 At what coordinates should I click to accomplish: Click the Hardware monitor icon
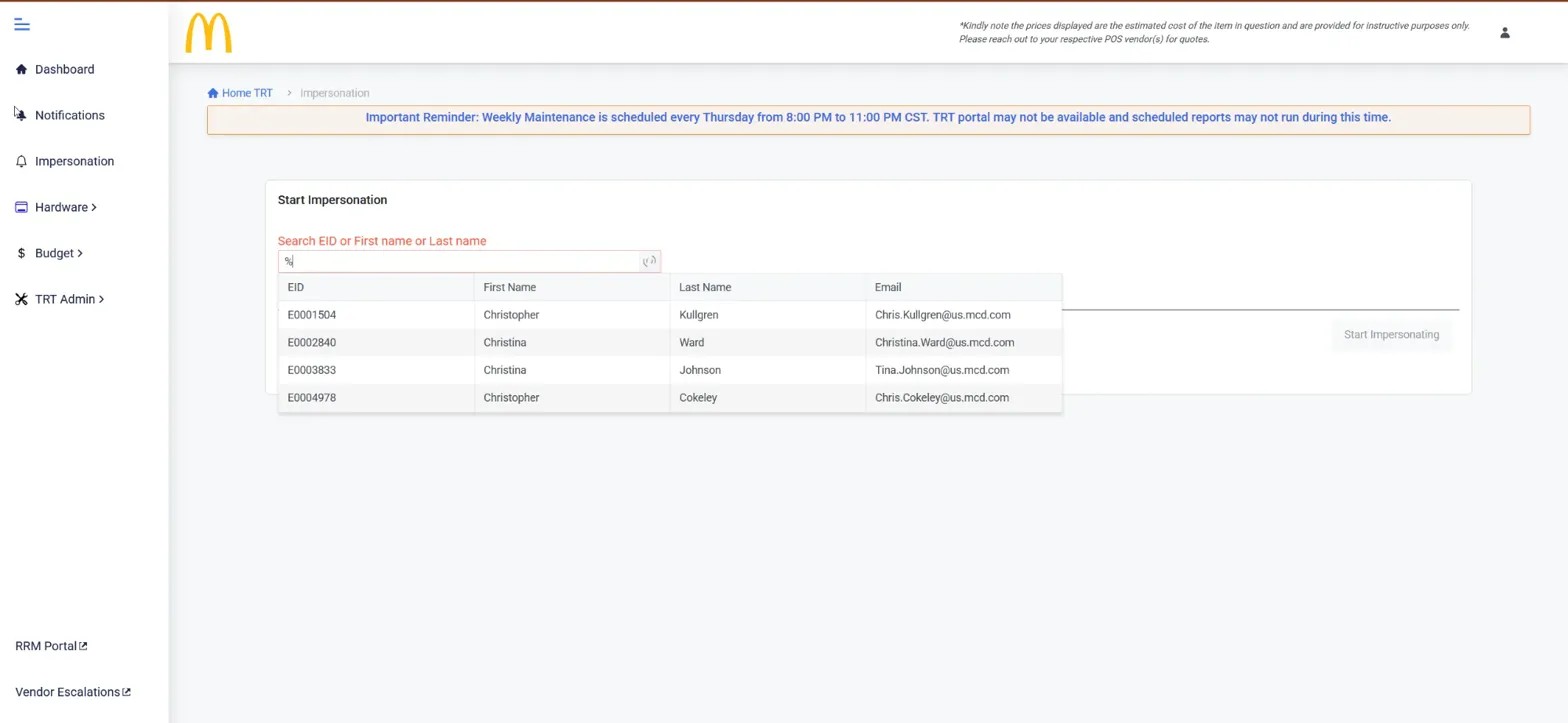21,207
